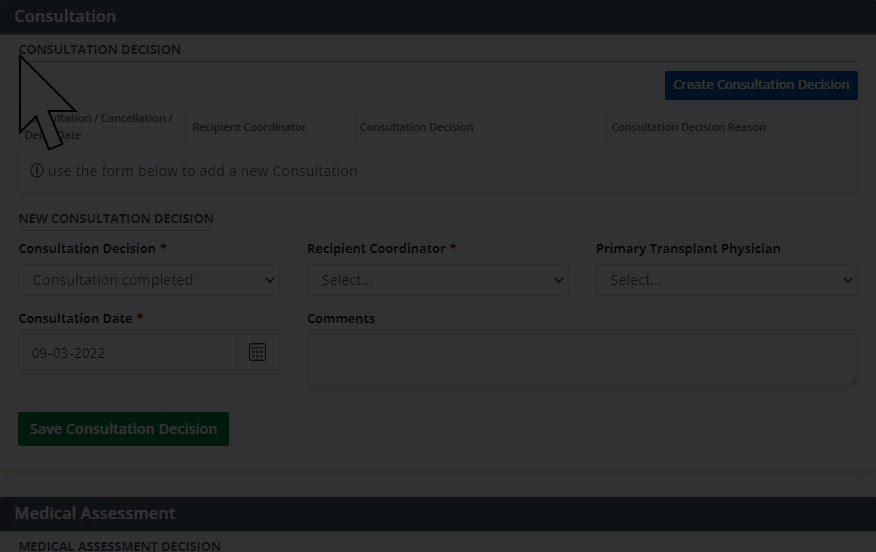Click the New Consultation Decision section heading
Image resolution: width=876 pixels, height=552 pixels.
pos(116,218)
